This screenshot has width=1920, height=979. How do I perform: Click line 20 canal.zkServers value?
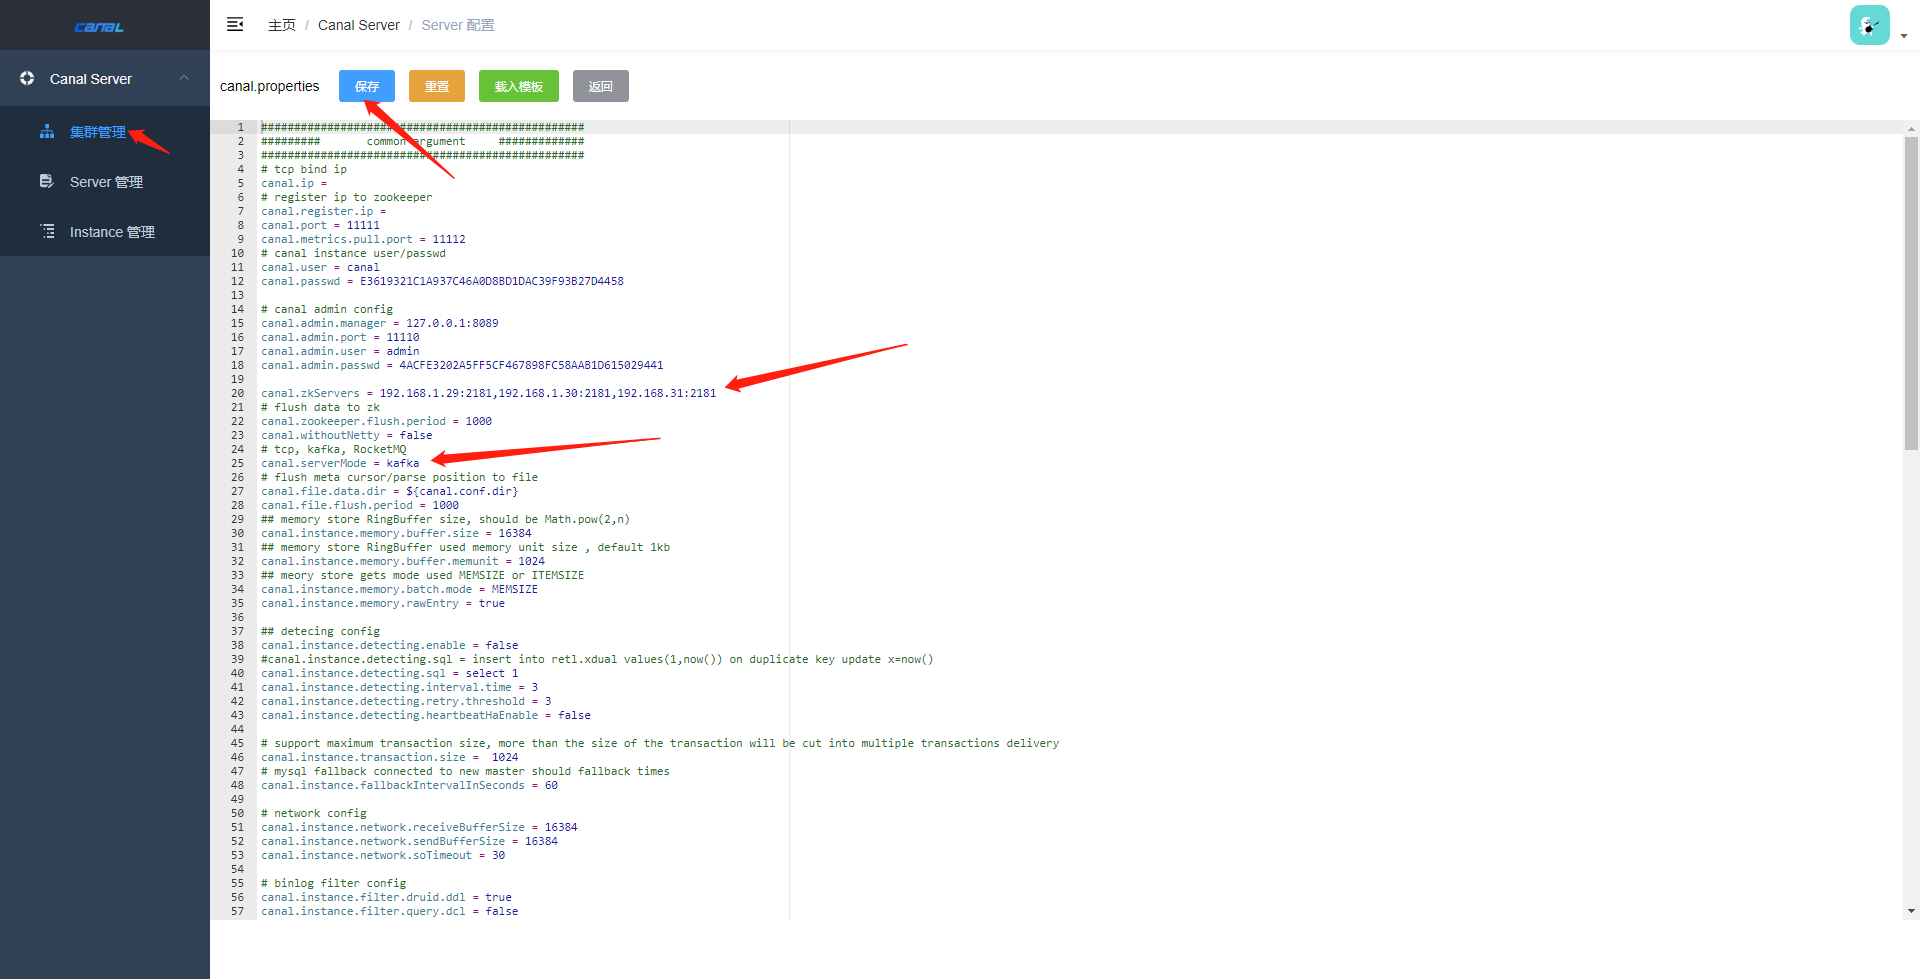click(x=548, y=393)
